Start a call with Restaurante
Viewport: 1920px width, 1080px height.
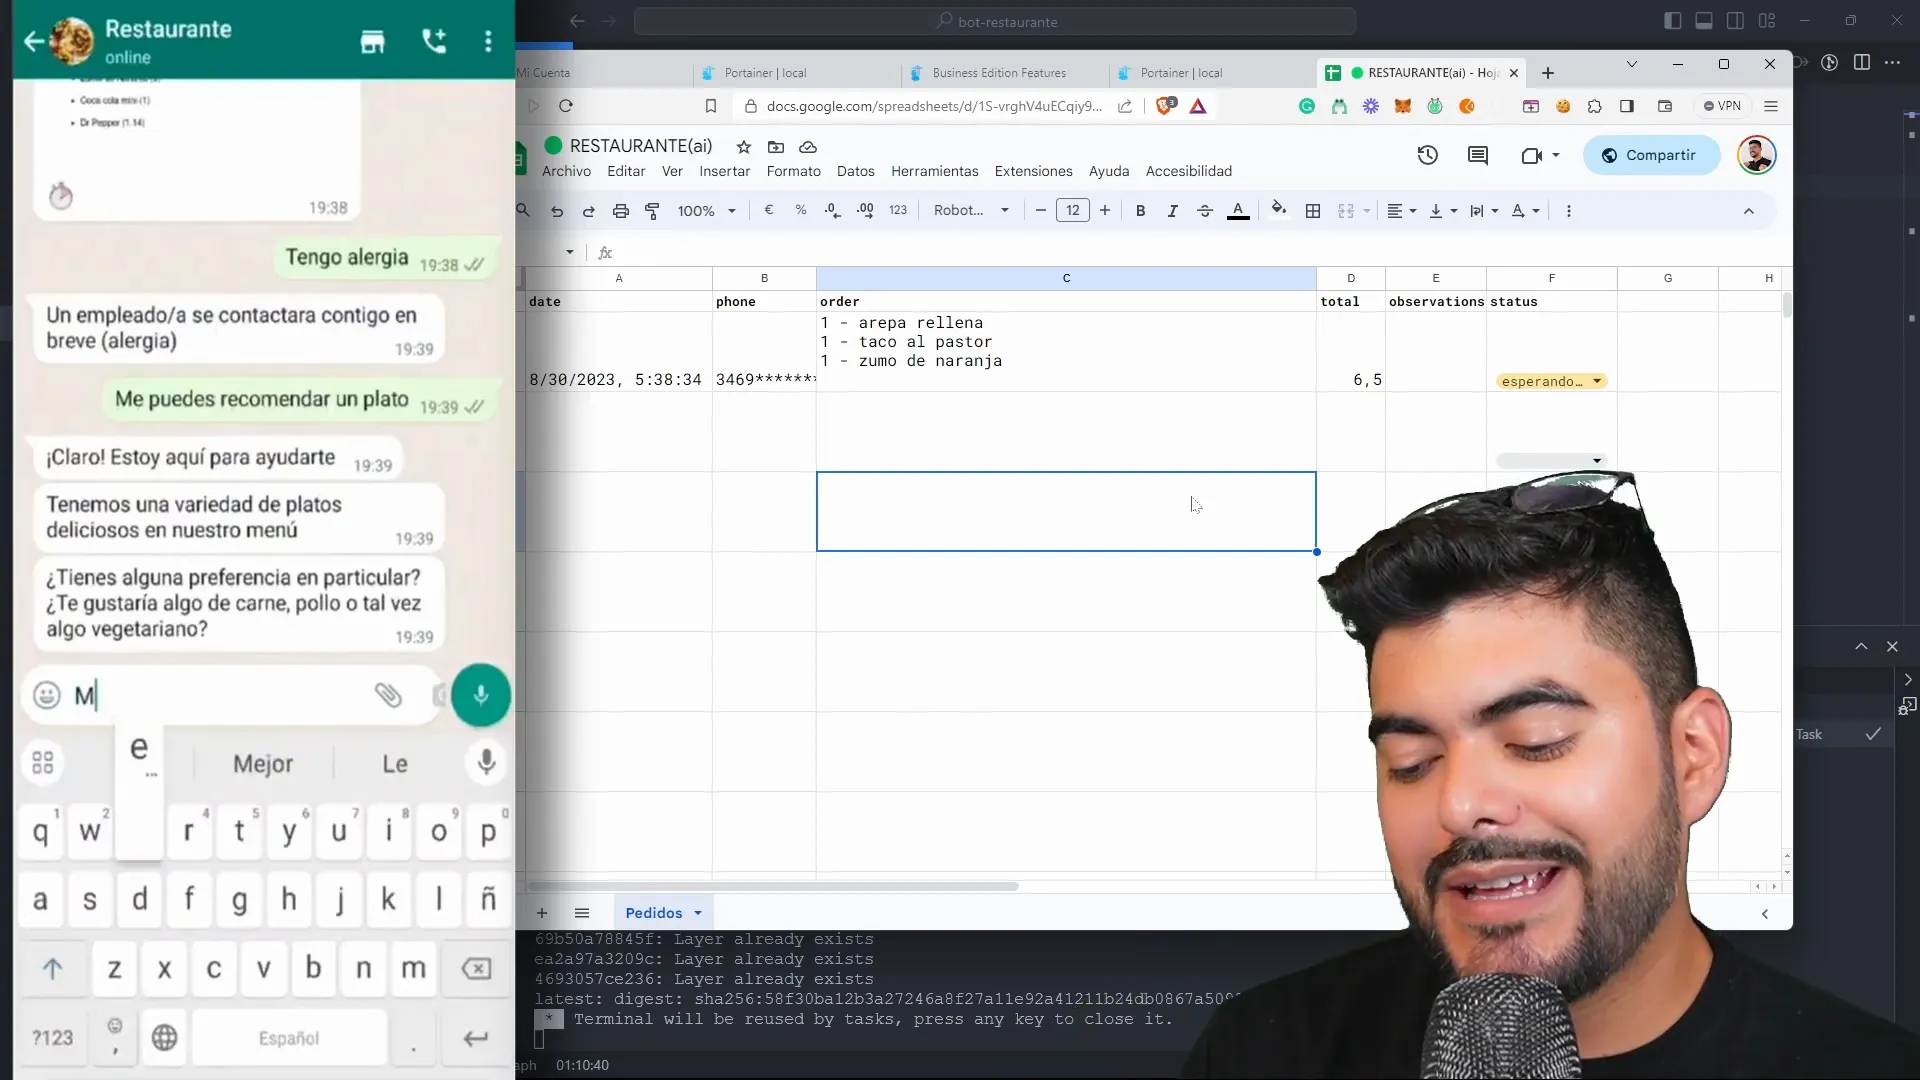coord(434,41)
